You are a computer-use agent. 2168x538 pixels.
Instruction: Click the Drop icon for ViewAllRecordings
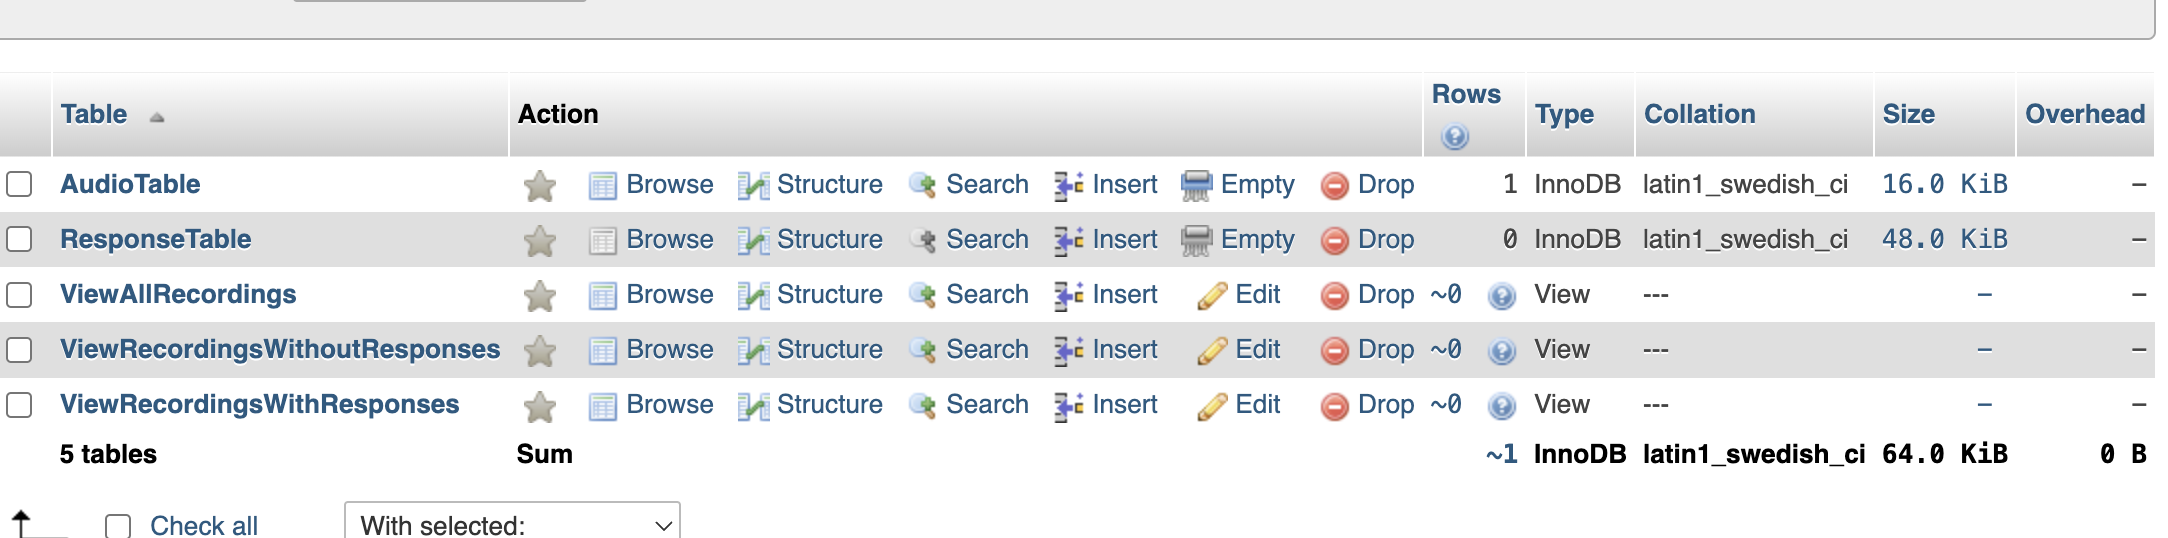(1335, 296)
